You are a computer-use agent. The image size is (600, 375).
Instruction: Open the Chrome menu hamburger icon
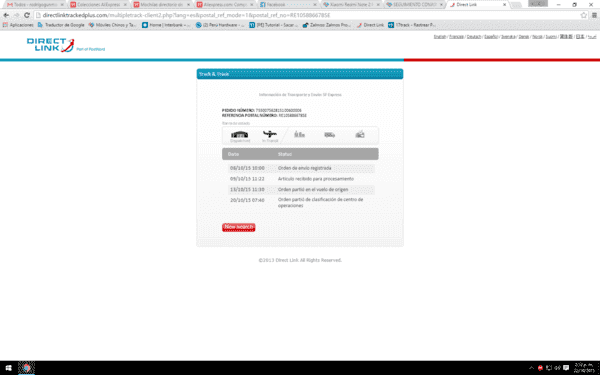point(594,15)
